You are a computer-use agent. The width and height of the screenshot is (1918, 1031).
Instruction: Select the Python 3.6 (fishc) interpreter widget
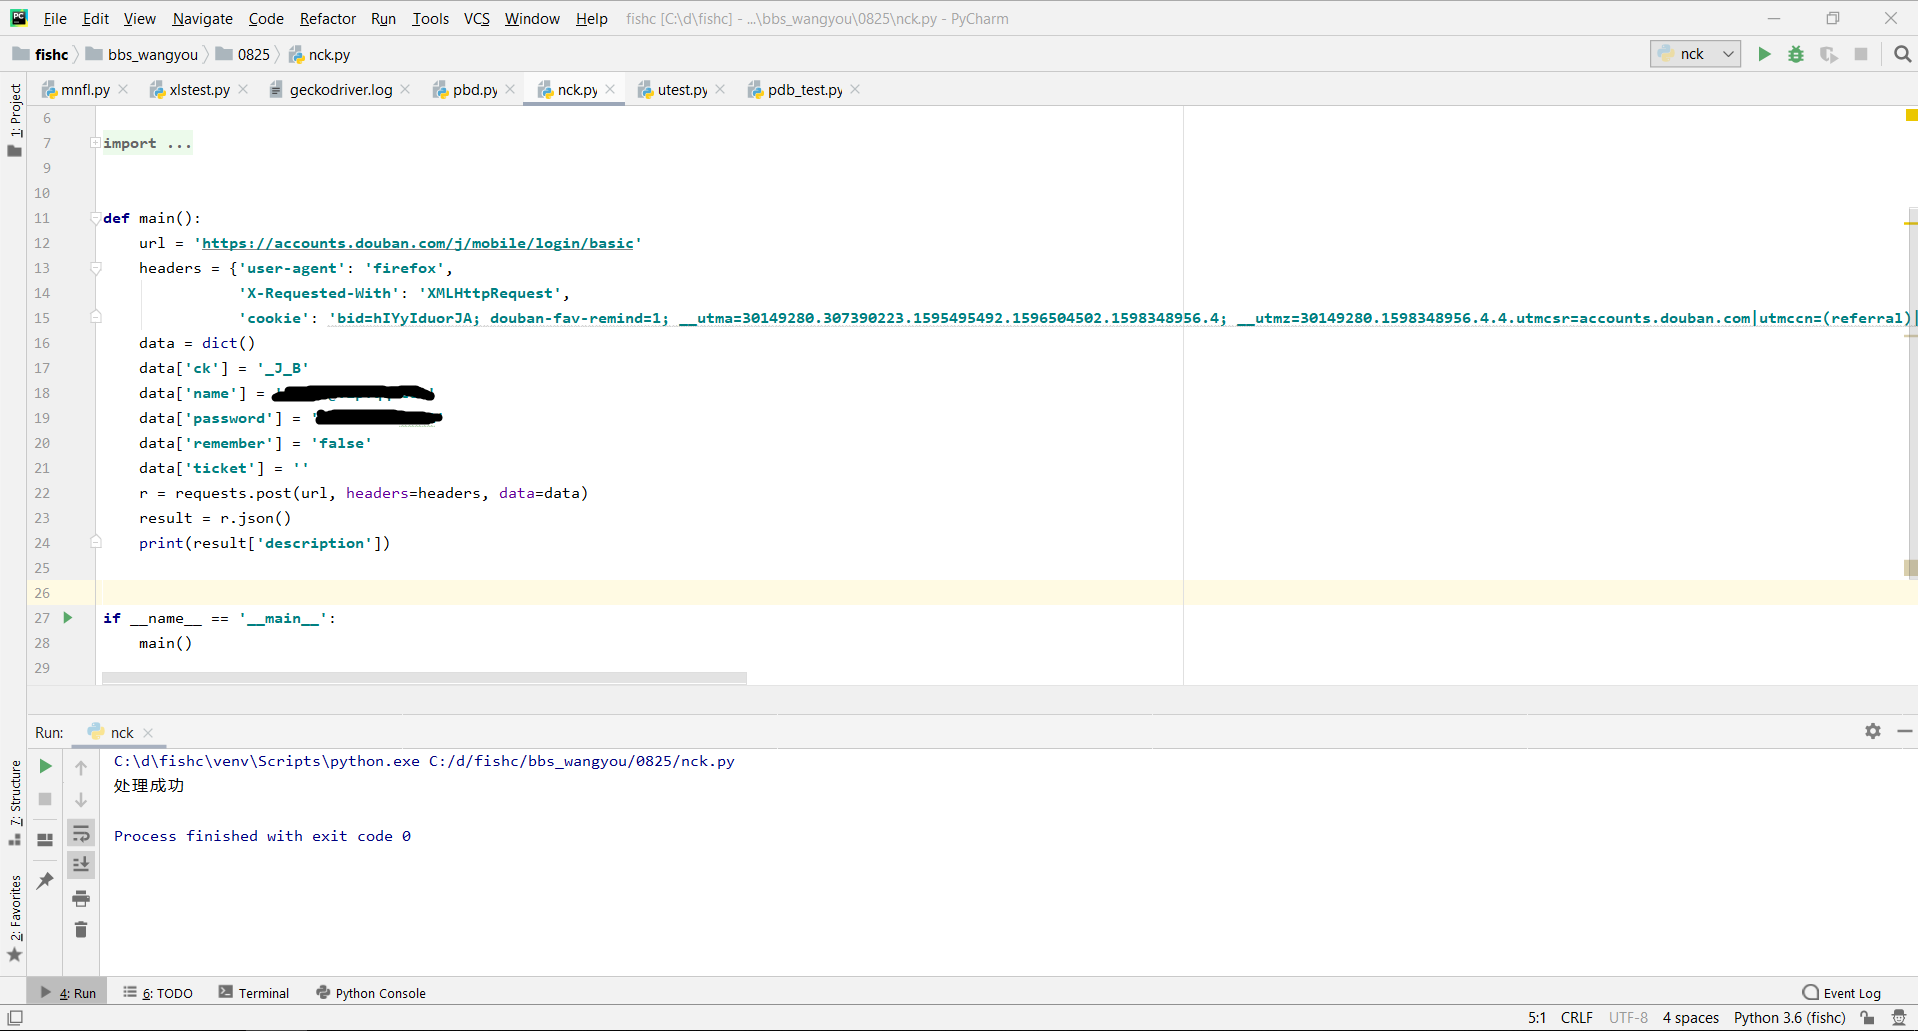pos(1789,1018)
